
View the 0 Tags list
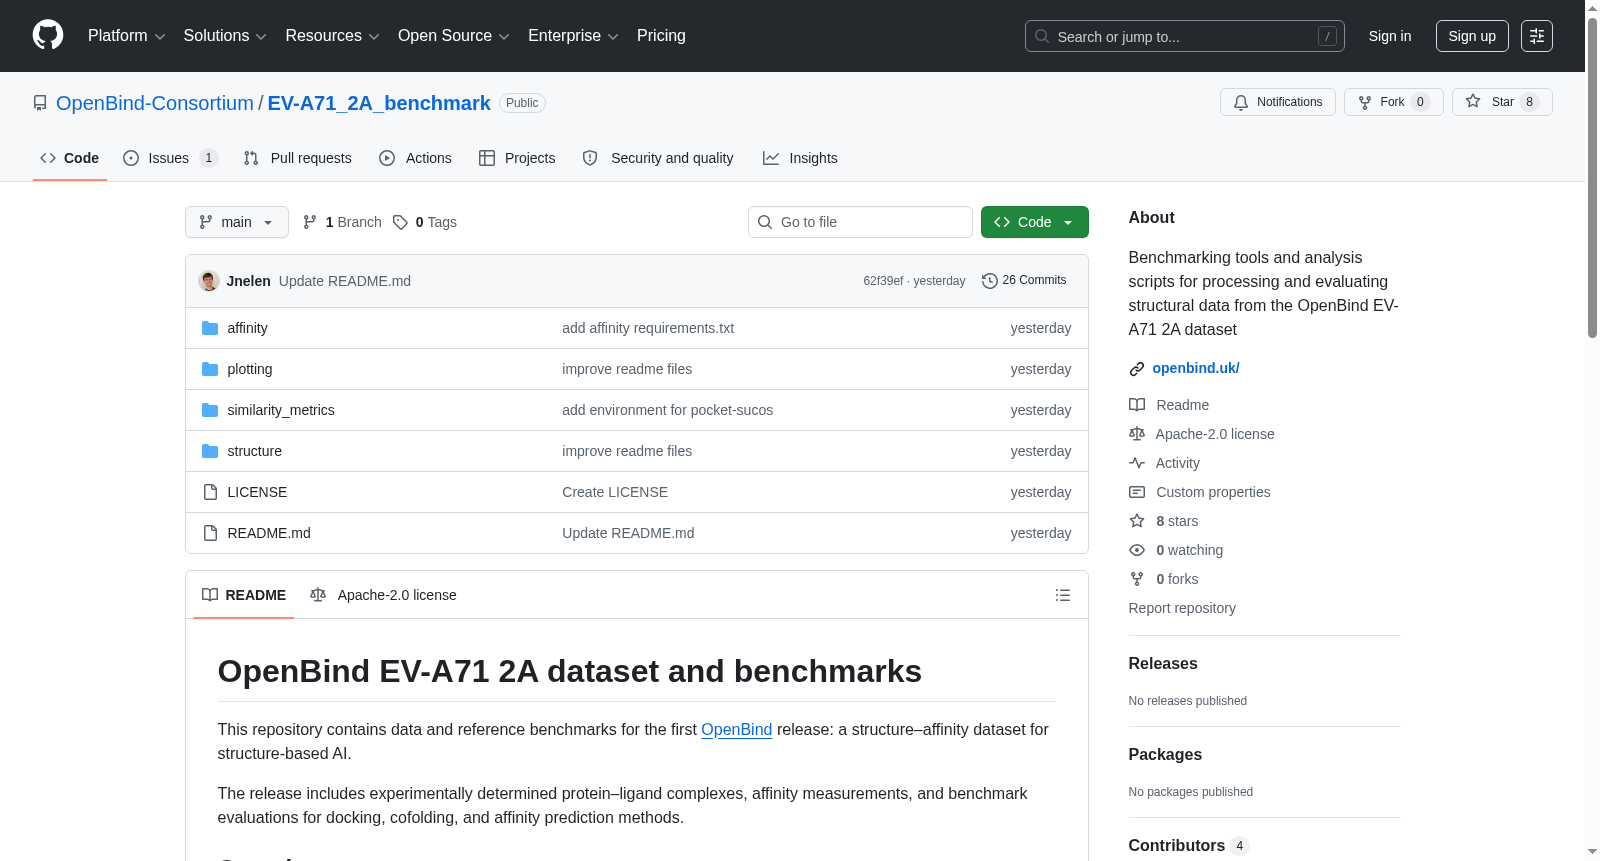tap(425, 222)
